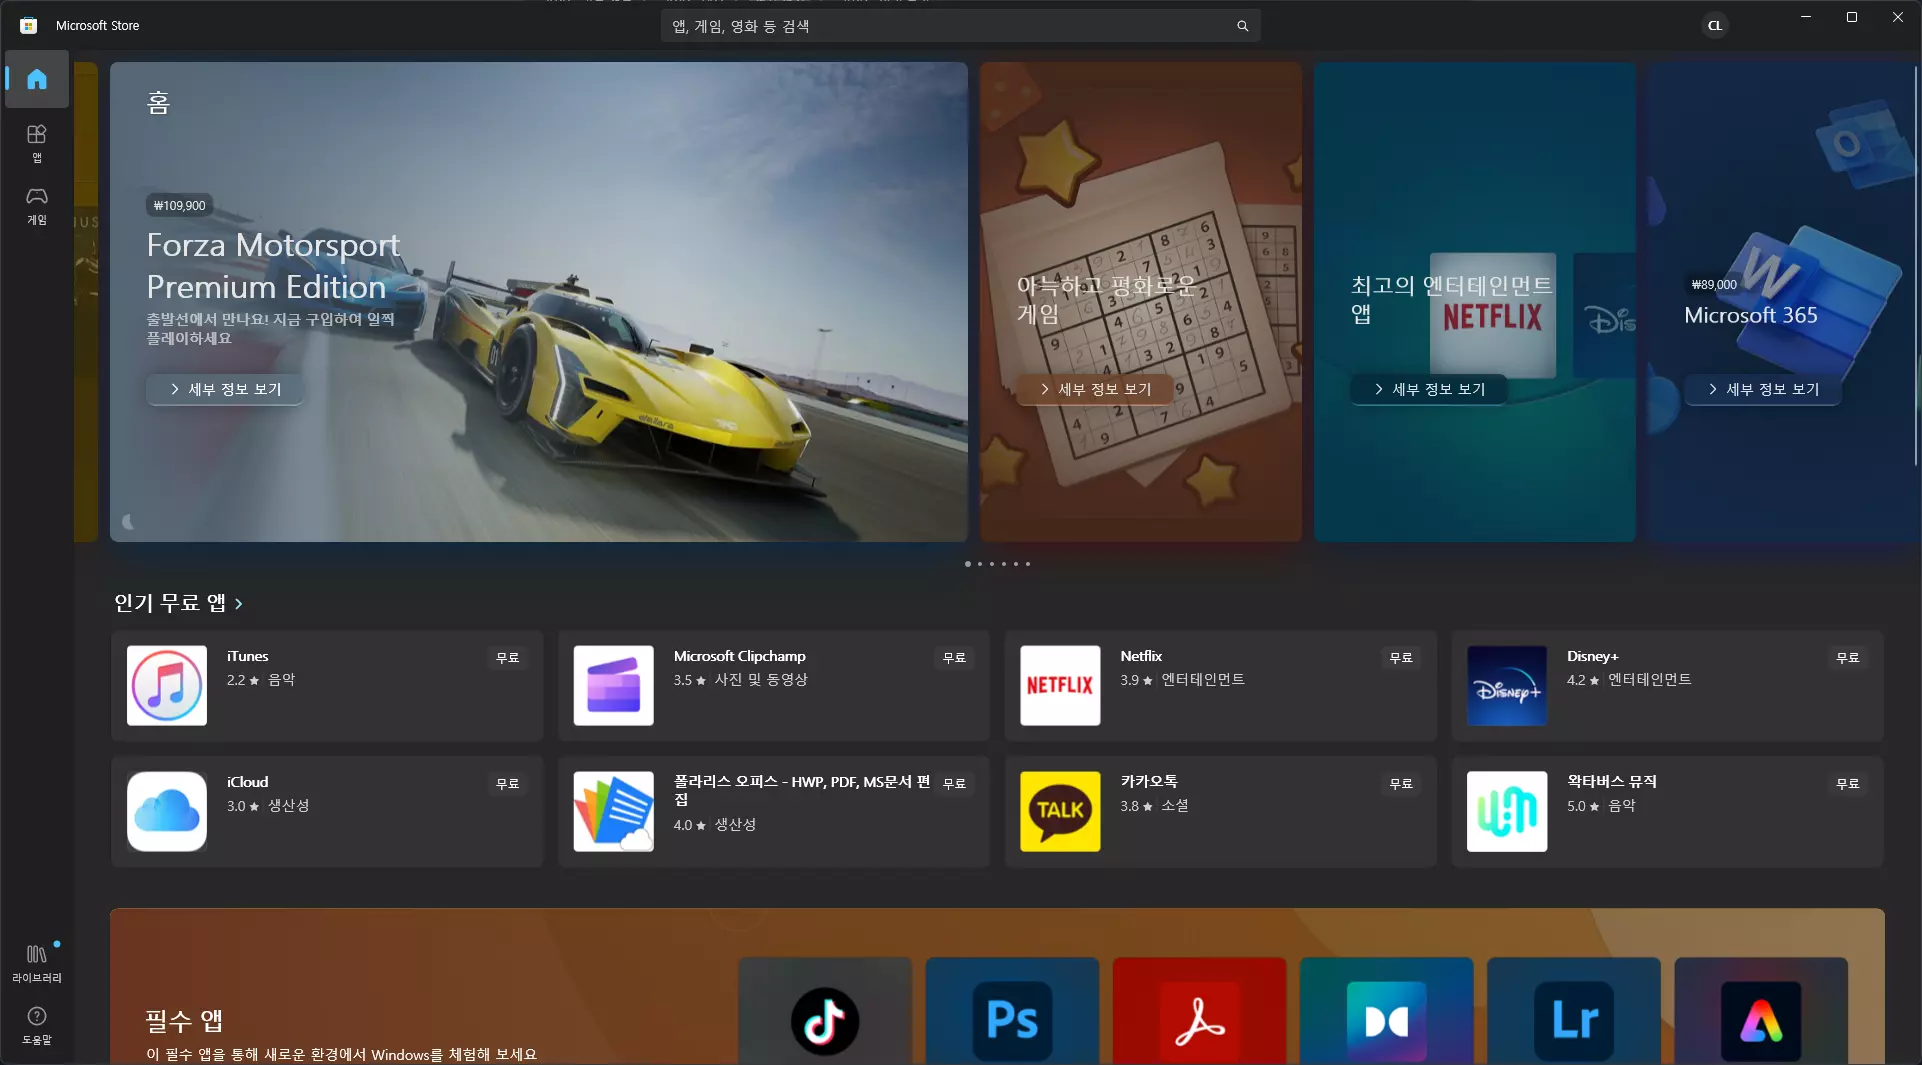Click the 무료 button for 폴라리스 오피스
This screenshot has width=1922, height=1065.
pyautogui.click(x=955, y=784)
